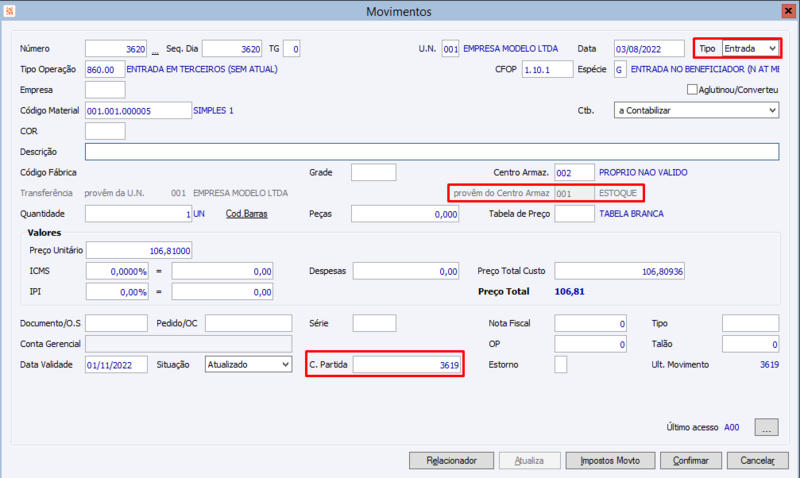Click the provêm do Centro Armaz field 001
800x478 pixels.
[574, 193]
